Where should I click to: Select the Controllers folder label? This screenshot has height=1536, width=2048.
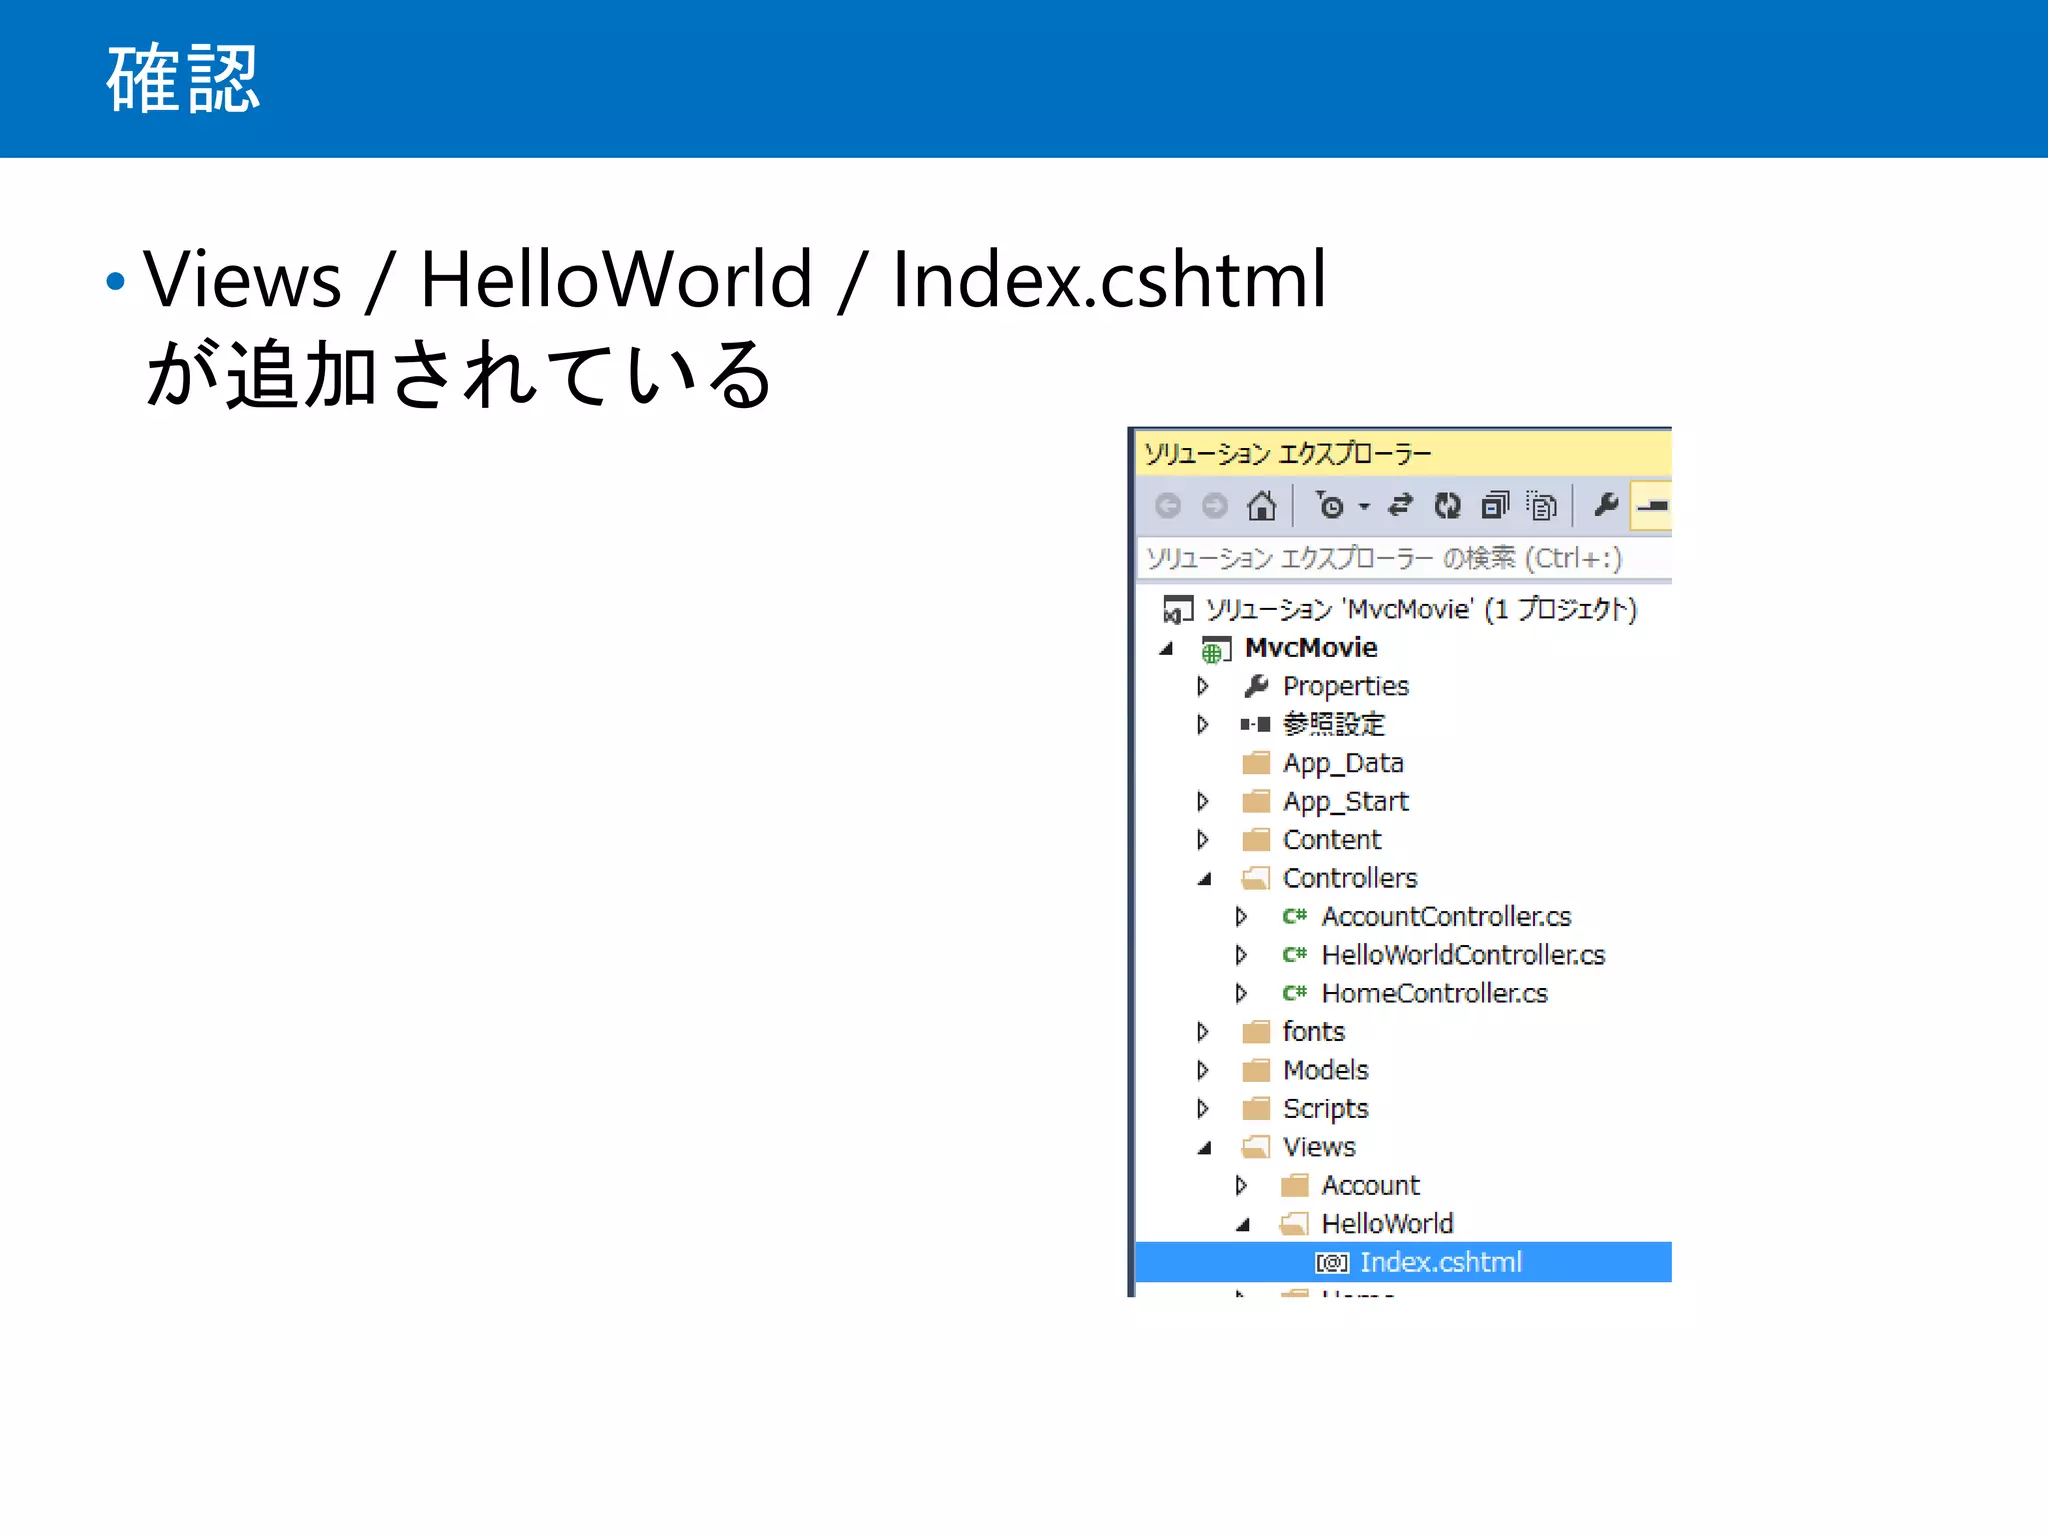tap(1350, 878)
